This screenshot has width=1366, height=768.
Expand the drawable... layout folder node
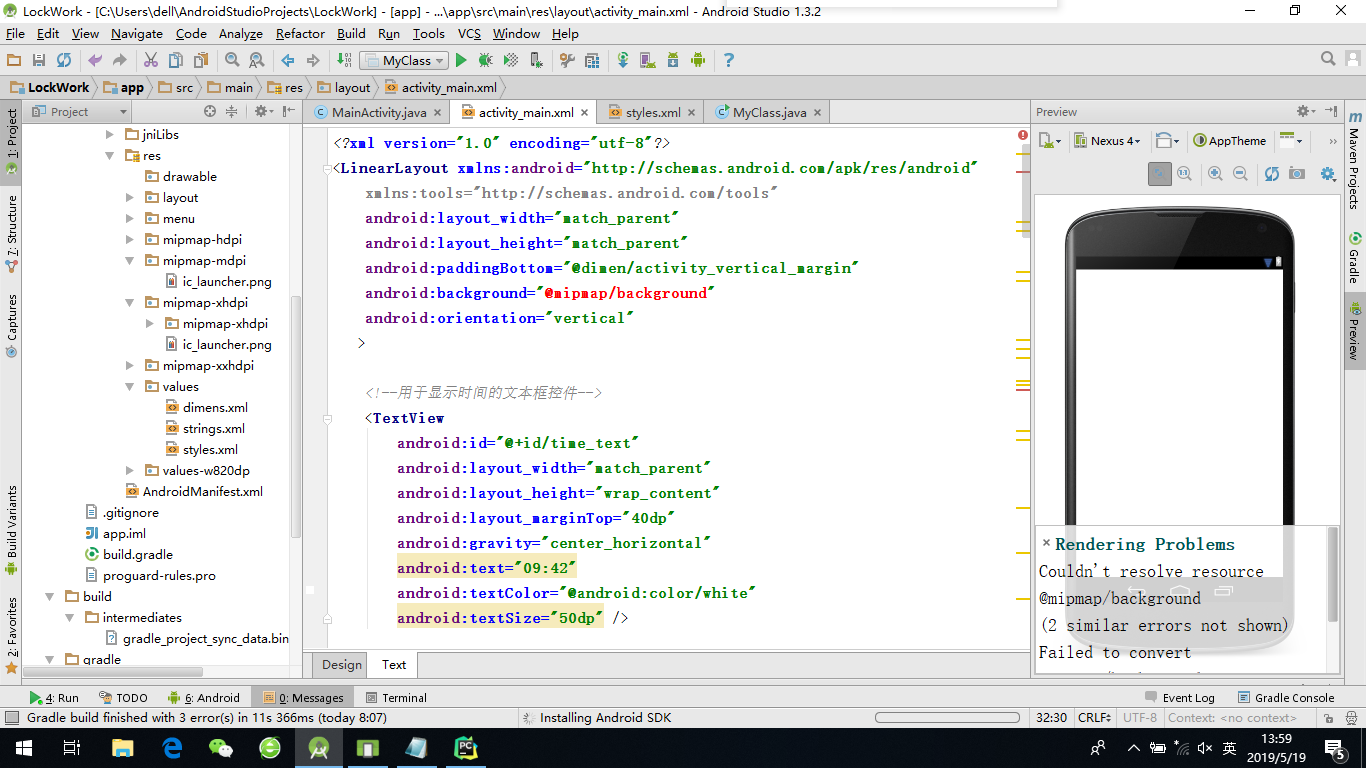pyautogui.click(x=130, y=198)
